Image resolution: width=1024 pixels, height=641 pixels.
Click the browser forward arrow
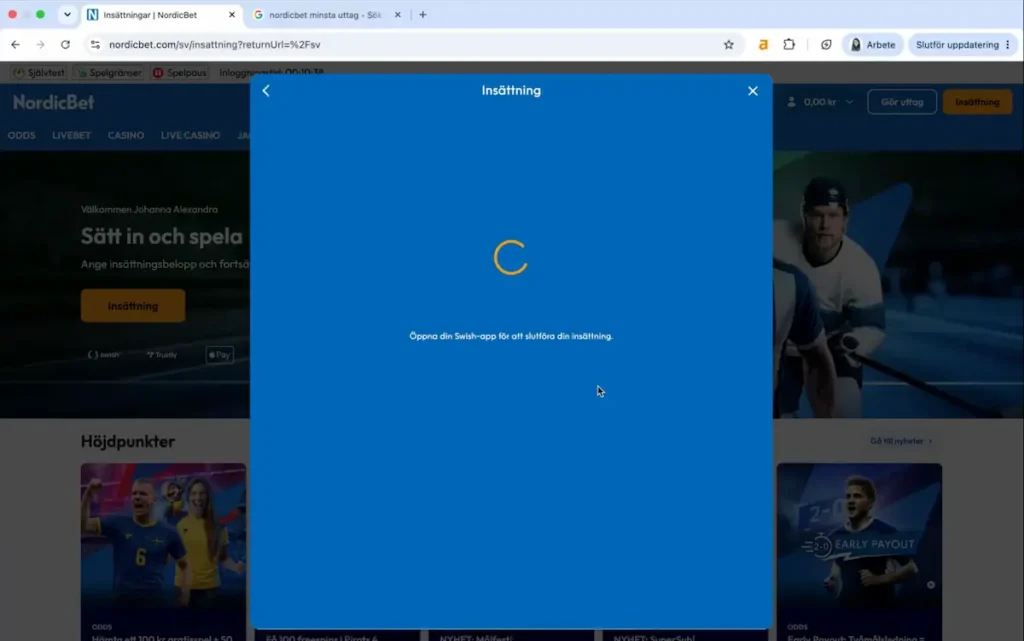tap(40, 44)
